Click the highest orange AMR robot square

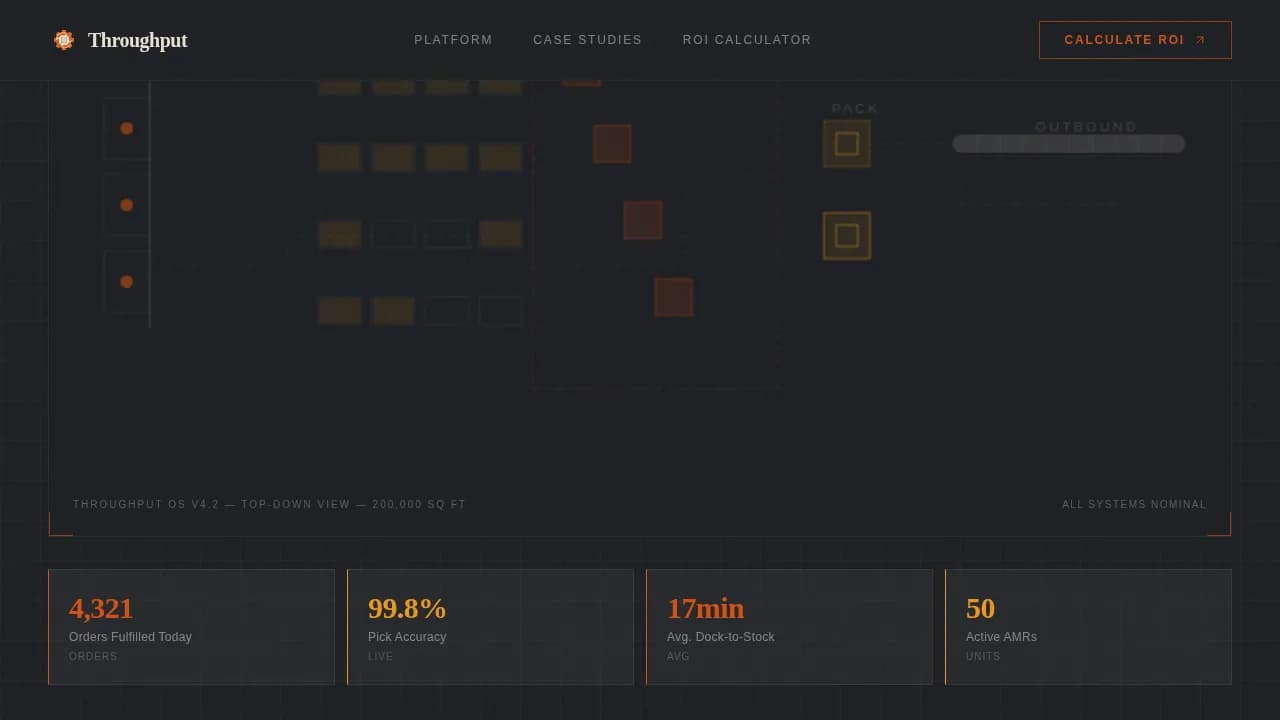coord(612,144)
